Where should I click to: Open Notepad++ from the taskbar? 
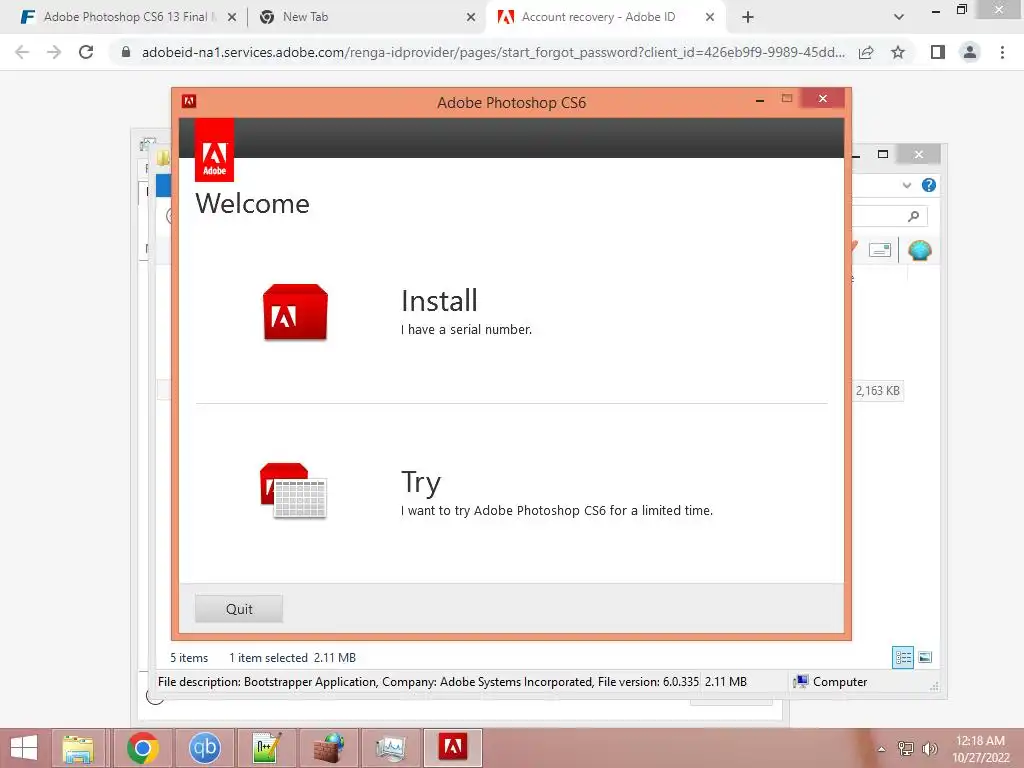266,748
